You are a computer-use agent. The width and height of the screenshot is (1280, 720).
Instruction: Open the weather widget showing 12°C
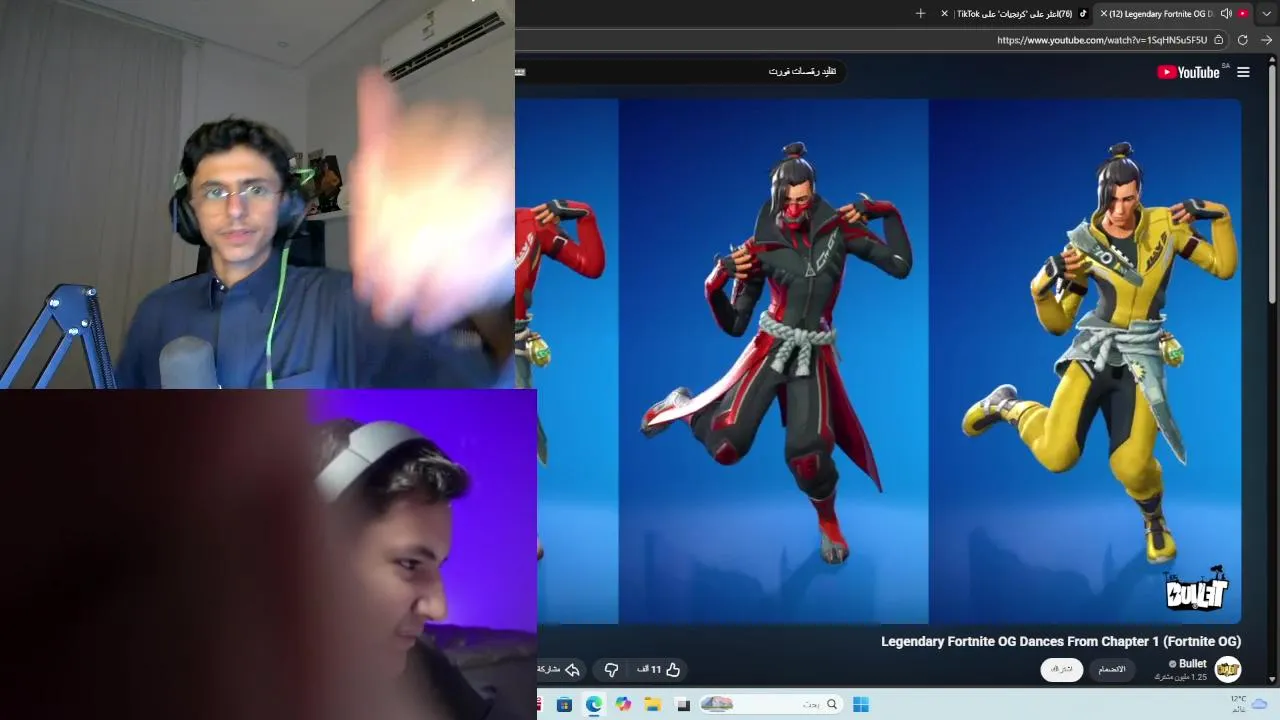point(1248,704)
